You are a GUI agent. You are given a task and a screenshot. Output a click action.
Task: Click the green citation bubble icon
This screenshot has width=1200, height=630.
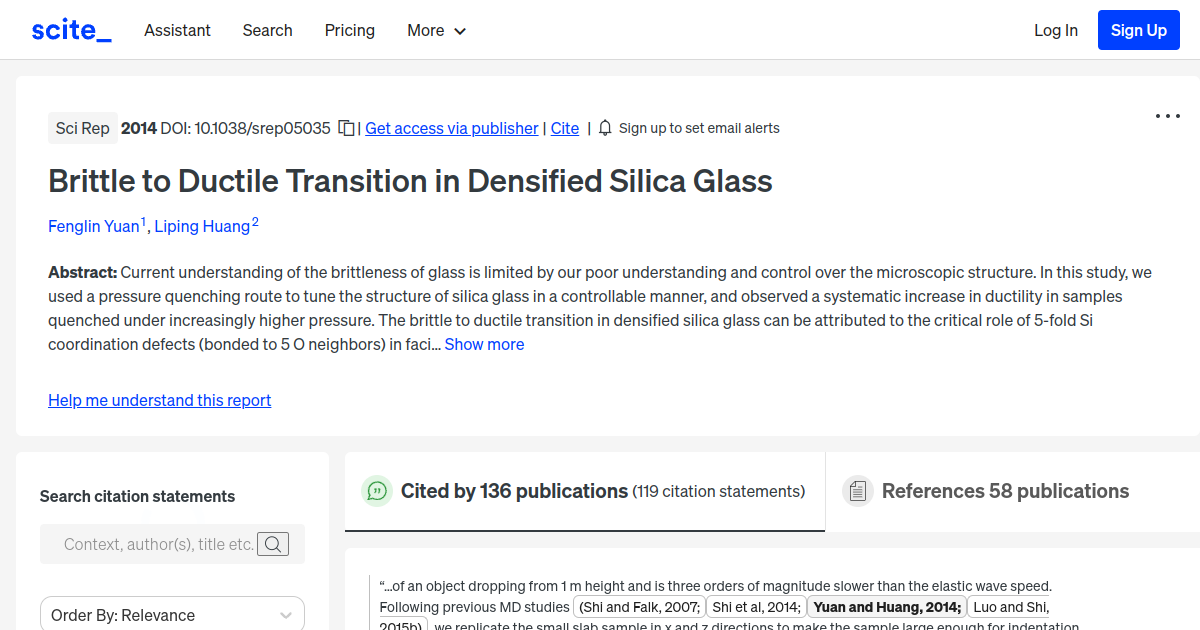coord(376,491)
